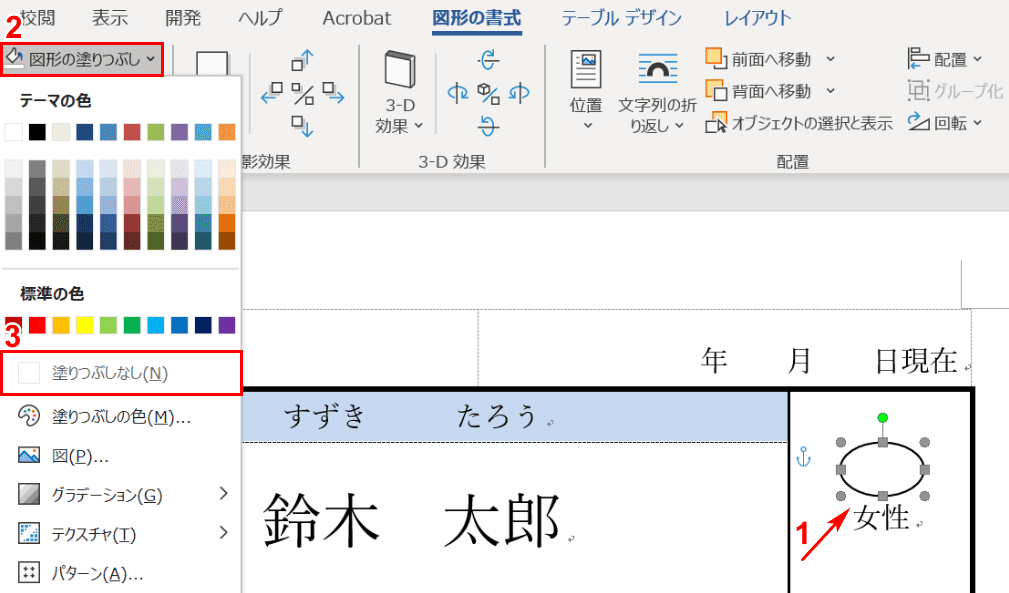Pick the standard light blue color swatch

coord(156,325)
